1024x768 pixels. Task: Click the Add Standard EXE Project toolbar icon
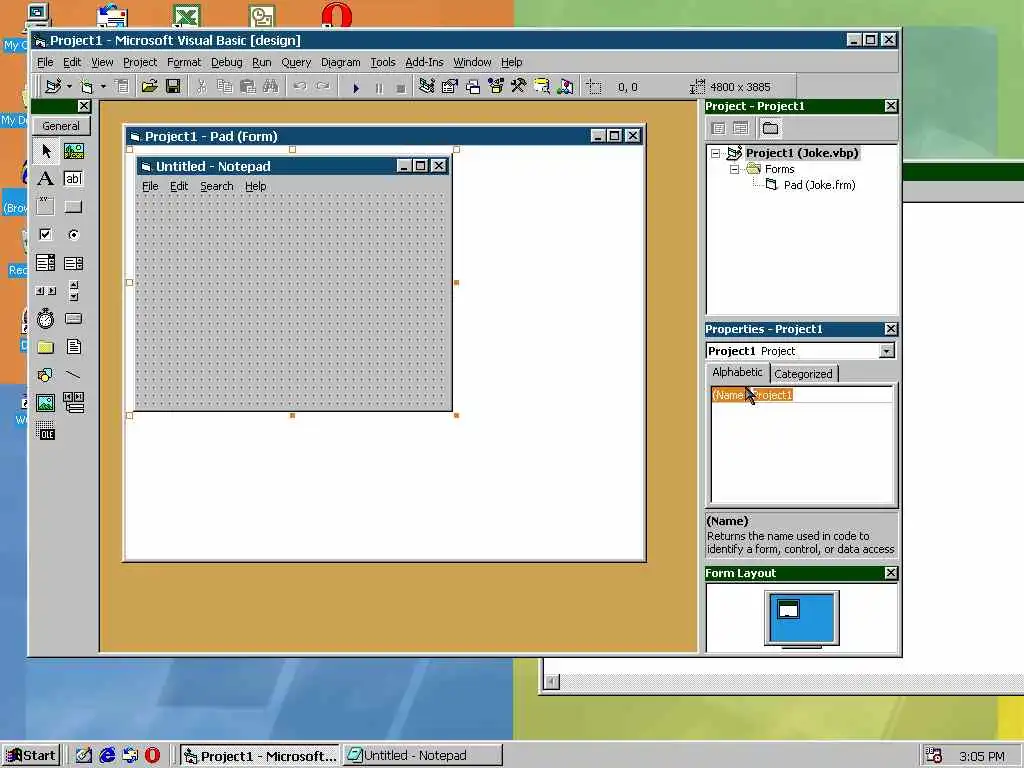click(54, 86)
